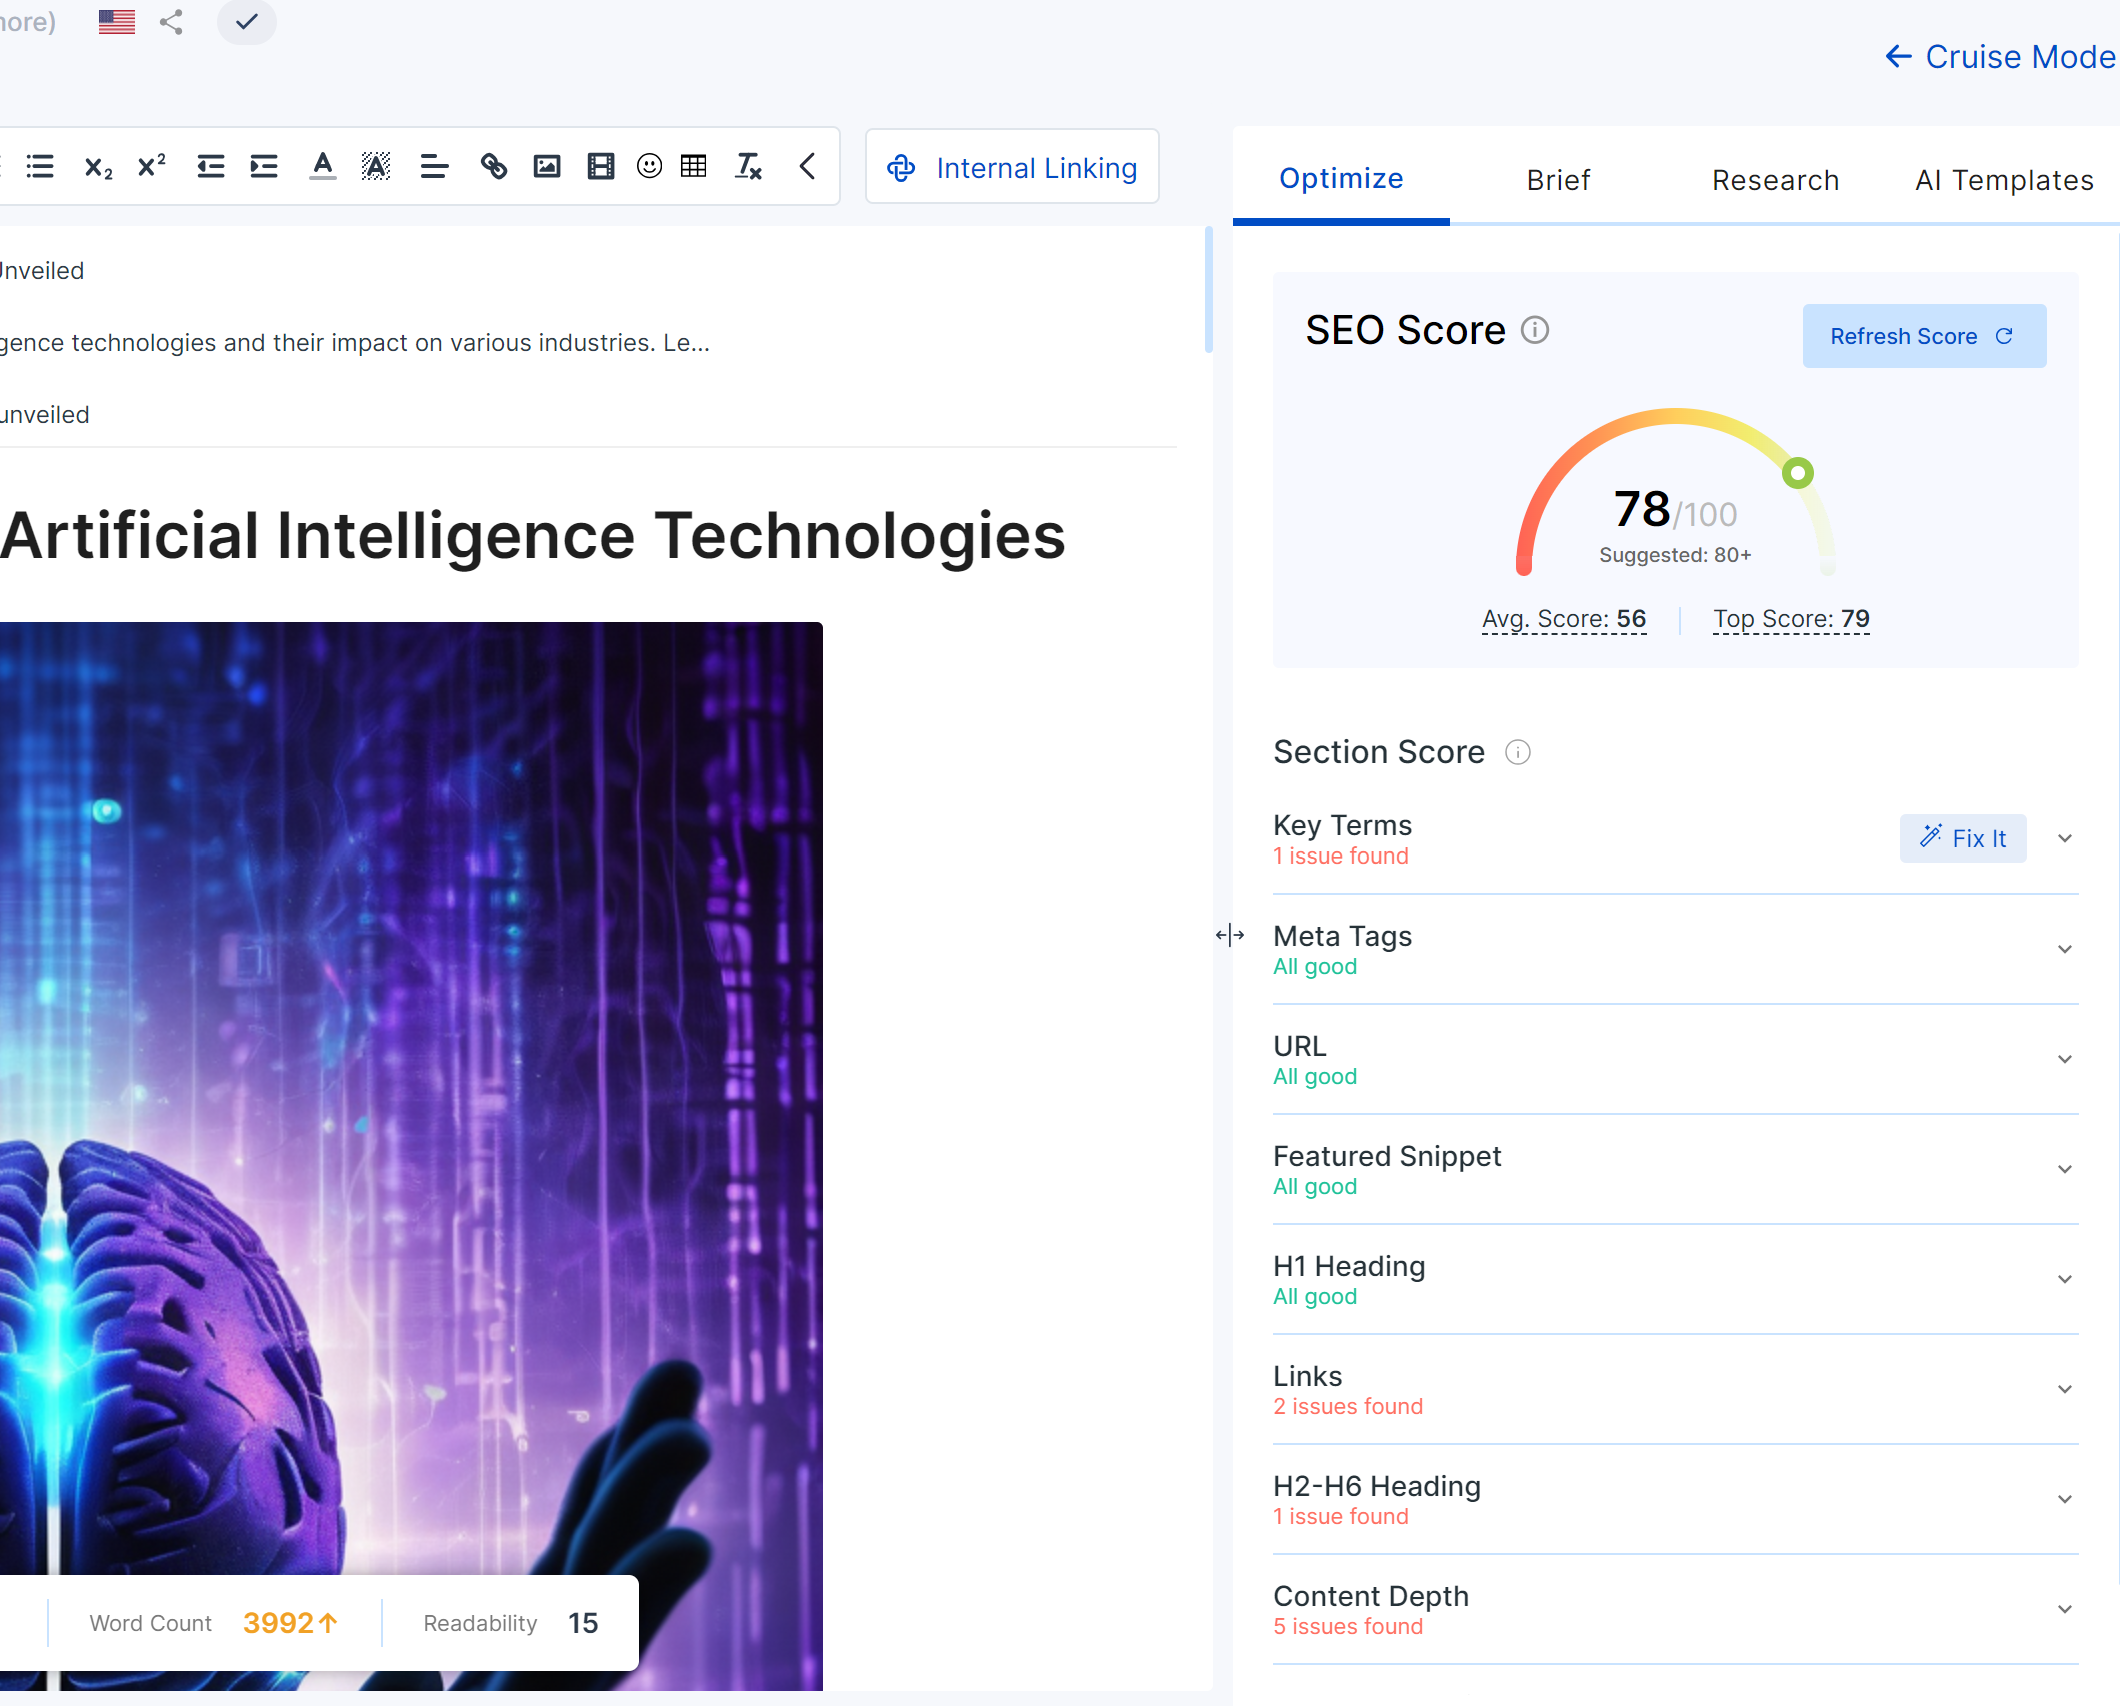Click the bulleted list icon
This screenshot has height=1706, width=2120.
pos(40,166)
